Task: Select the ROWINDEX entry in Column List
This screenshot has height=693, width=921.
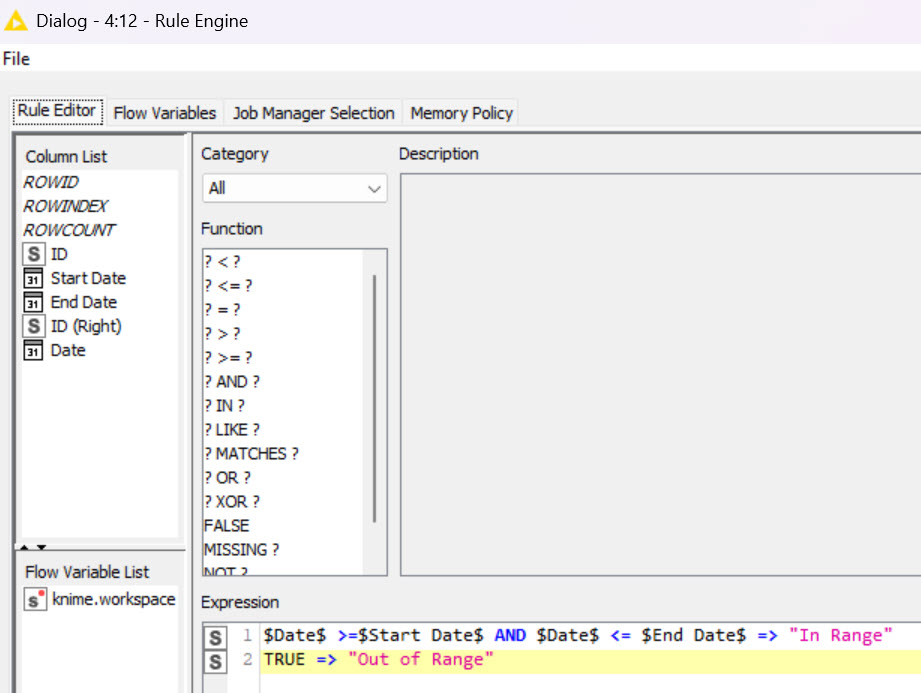Action: 65,206
